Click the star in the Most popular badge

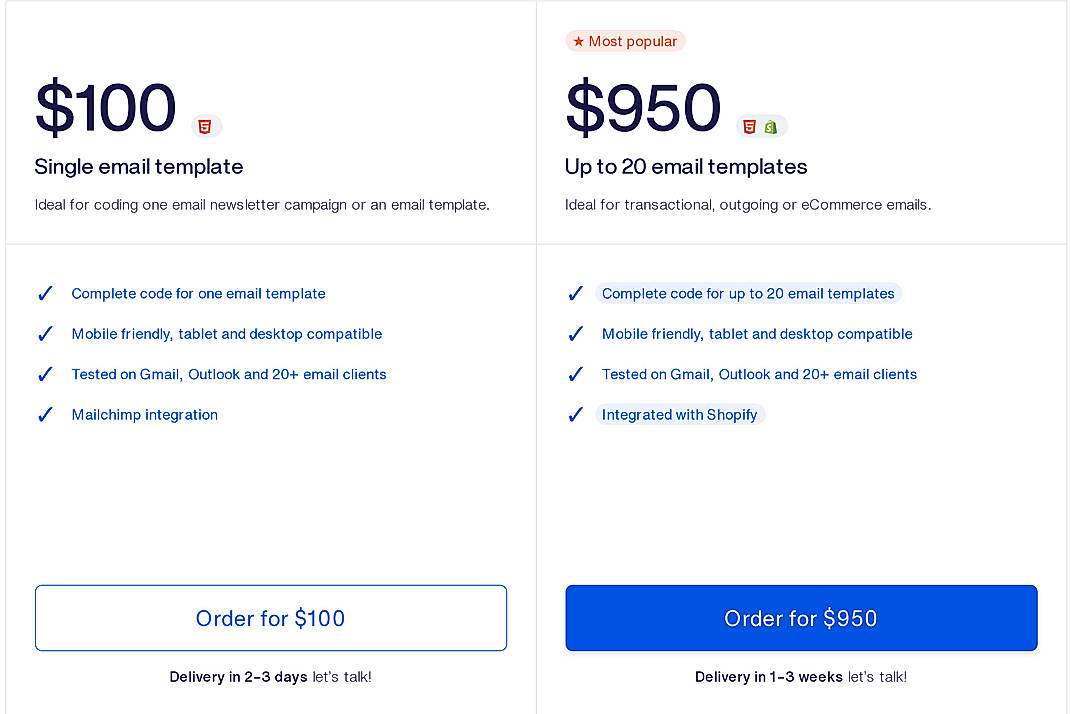tap(578, 41)
